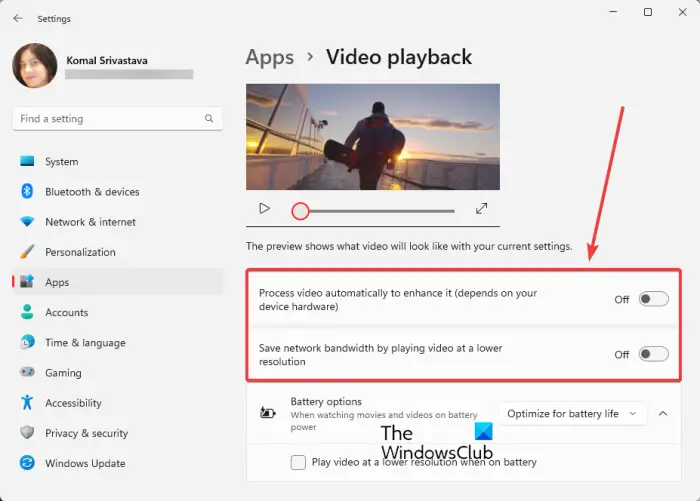The image size is (700, 501).
Task: Click the Time & language clock icon
Action: [27, 342]
